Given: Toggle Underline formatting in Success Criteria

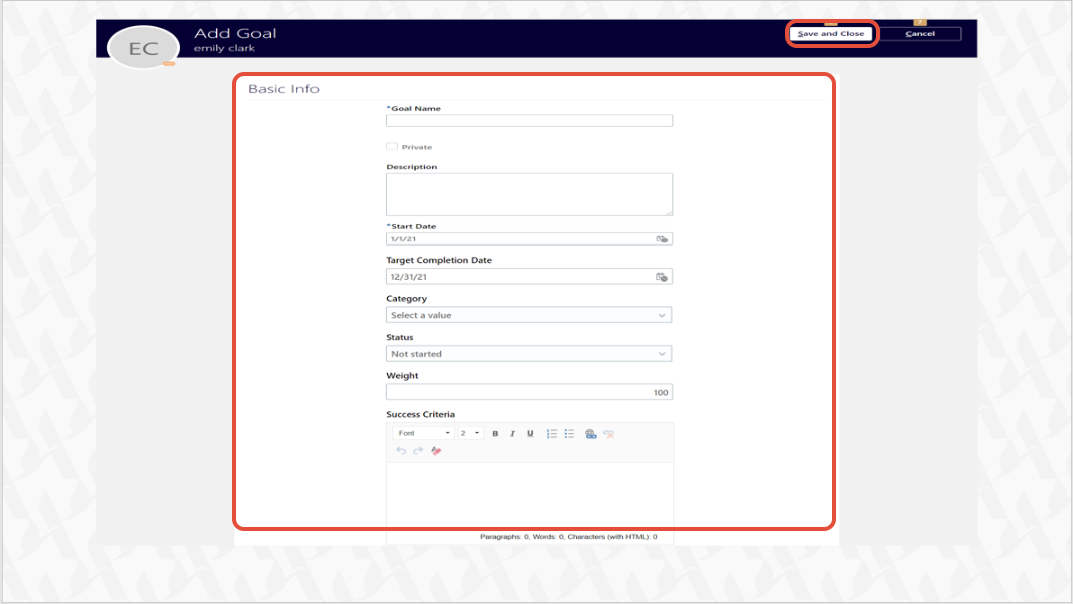Looking at the screenshot, I should point(530,434).
